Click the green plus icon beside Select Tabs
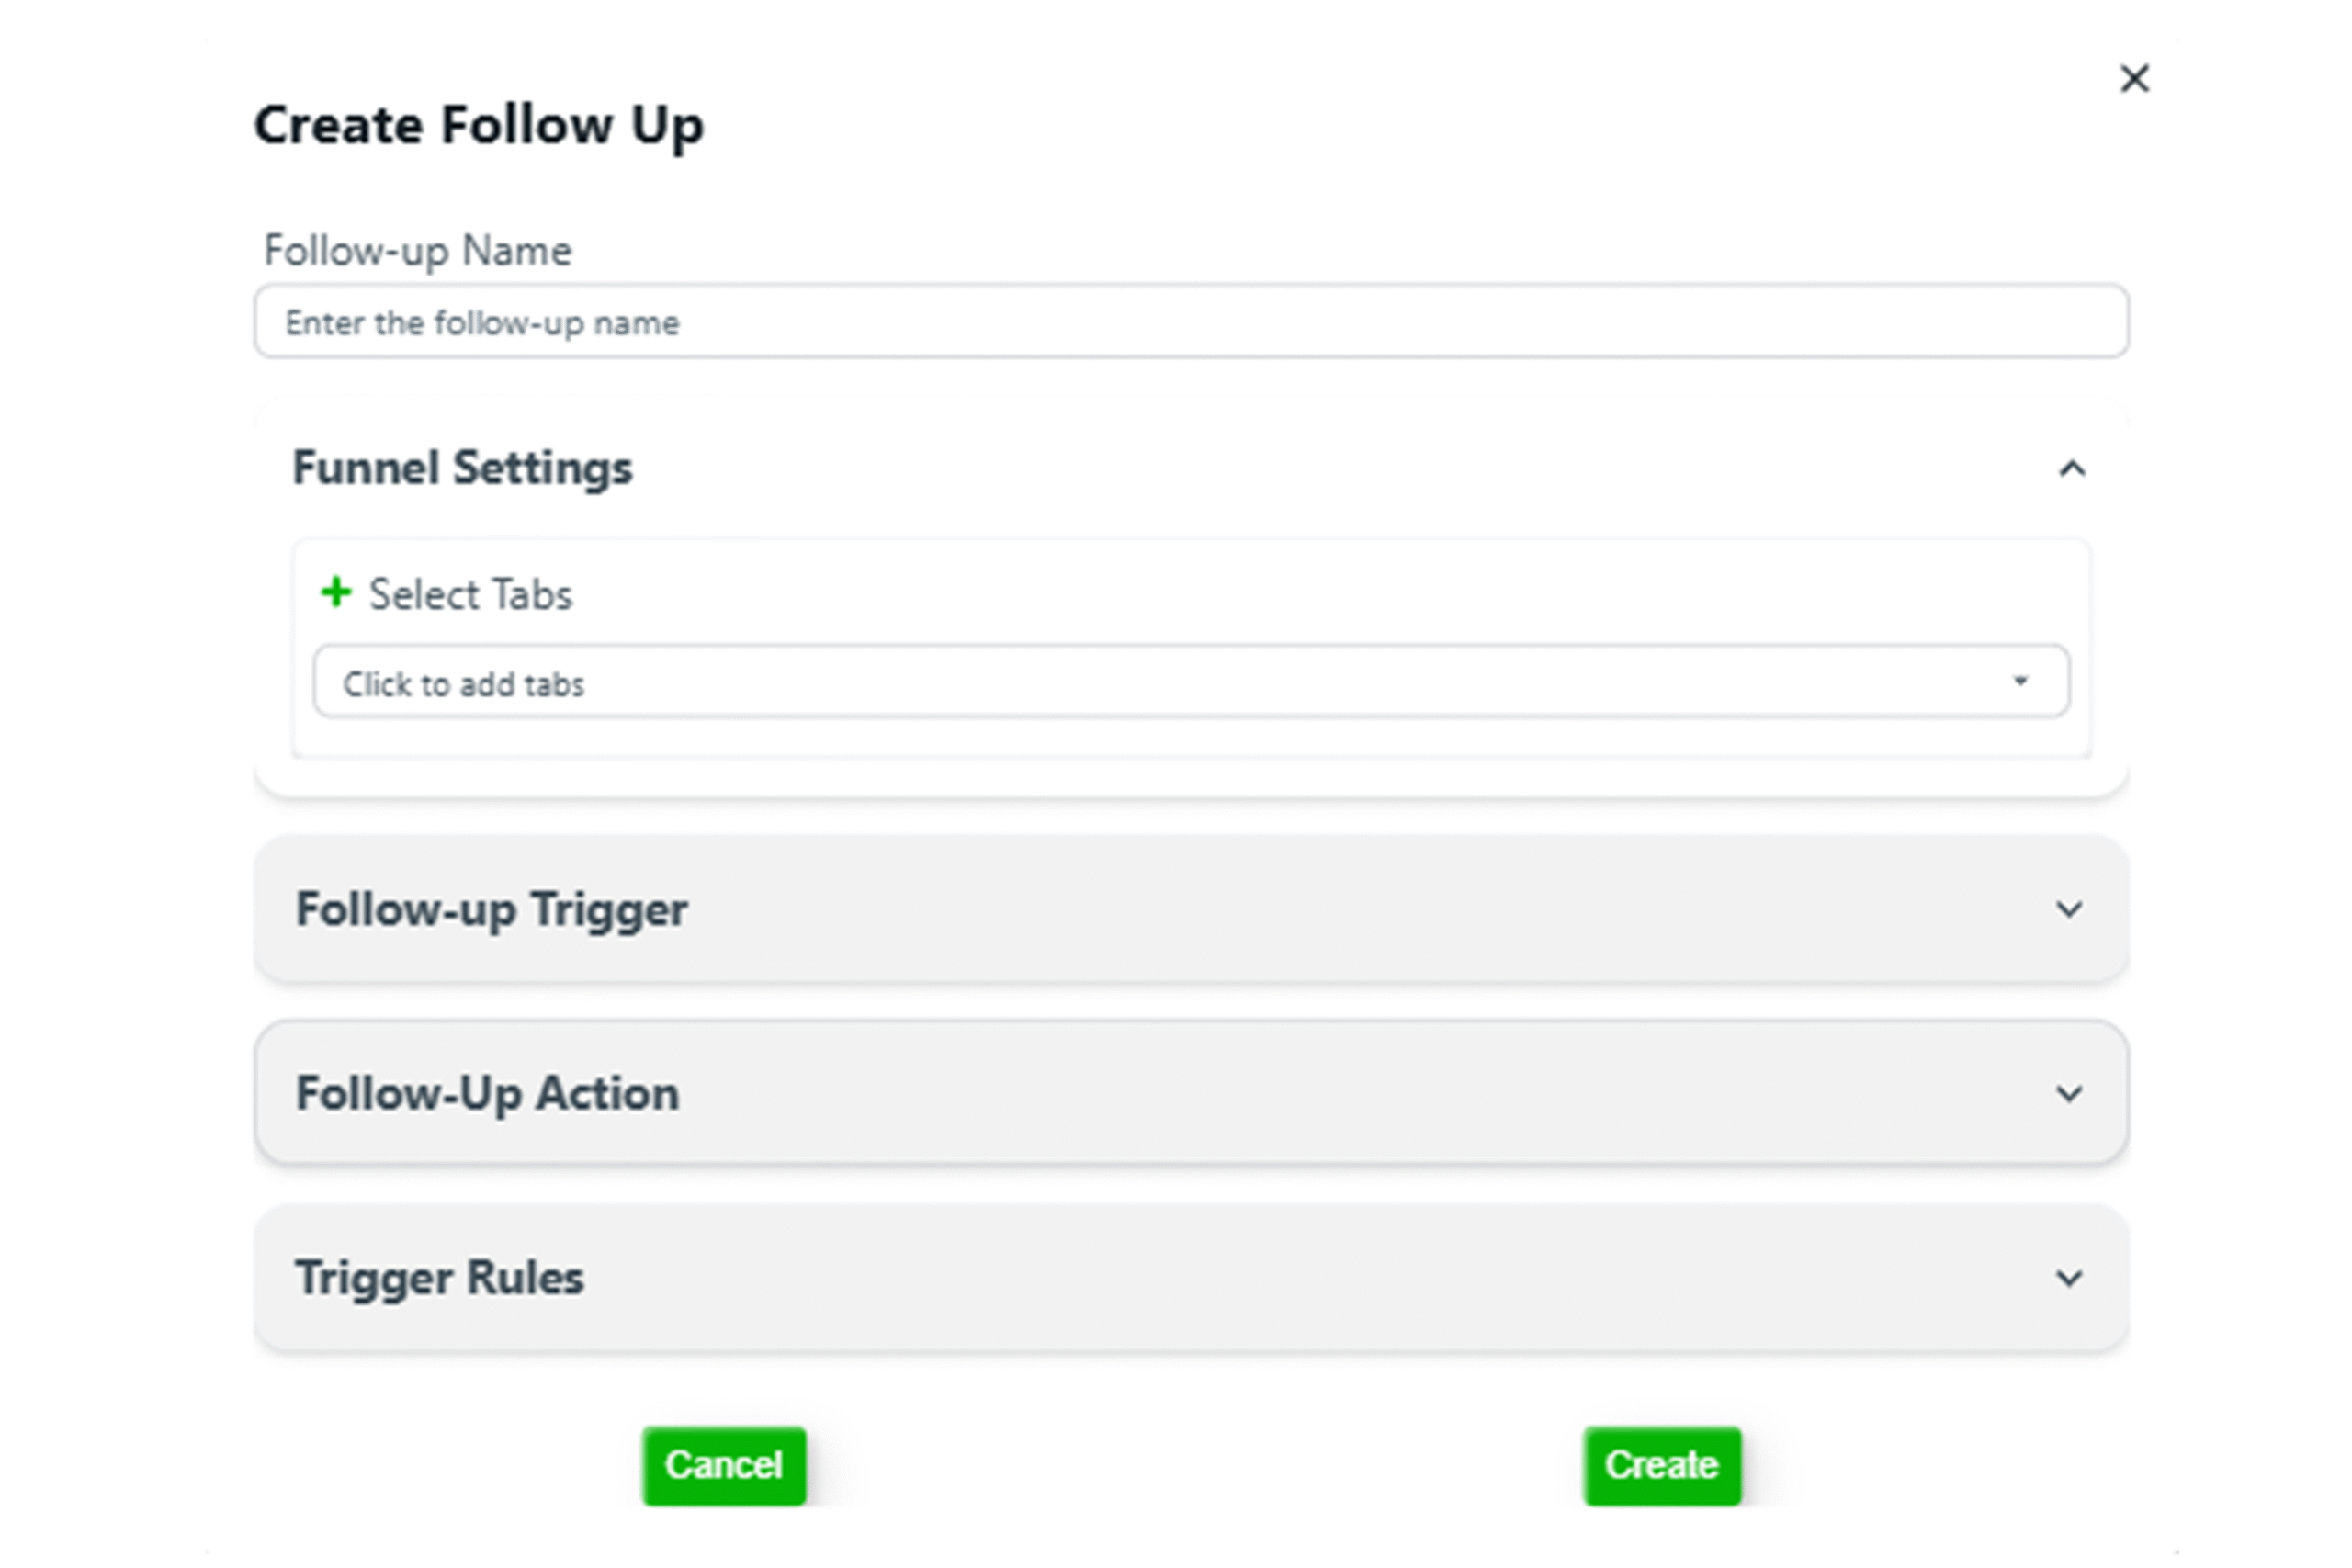2352x1568 pixels. 336,592
